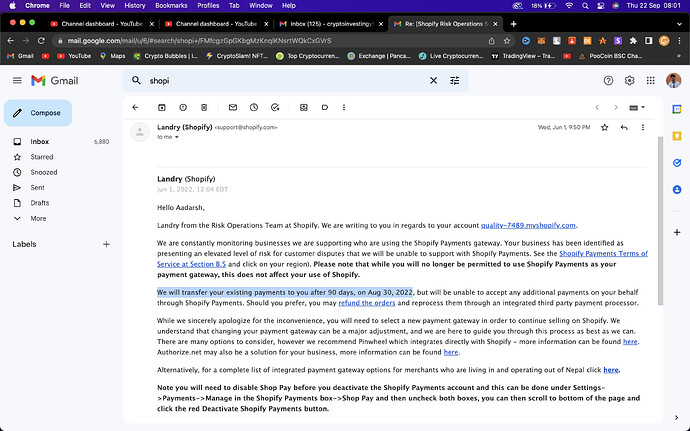Click the search mail input field
Viewport: 690px width, 431px height.
286,81
